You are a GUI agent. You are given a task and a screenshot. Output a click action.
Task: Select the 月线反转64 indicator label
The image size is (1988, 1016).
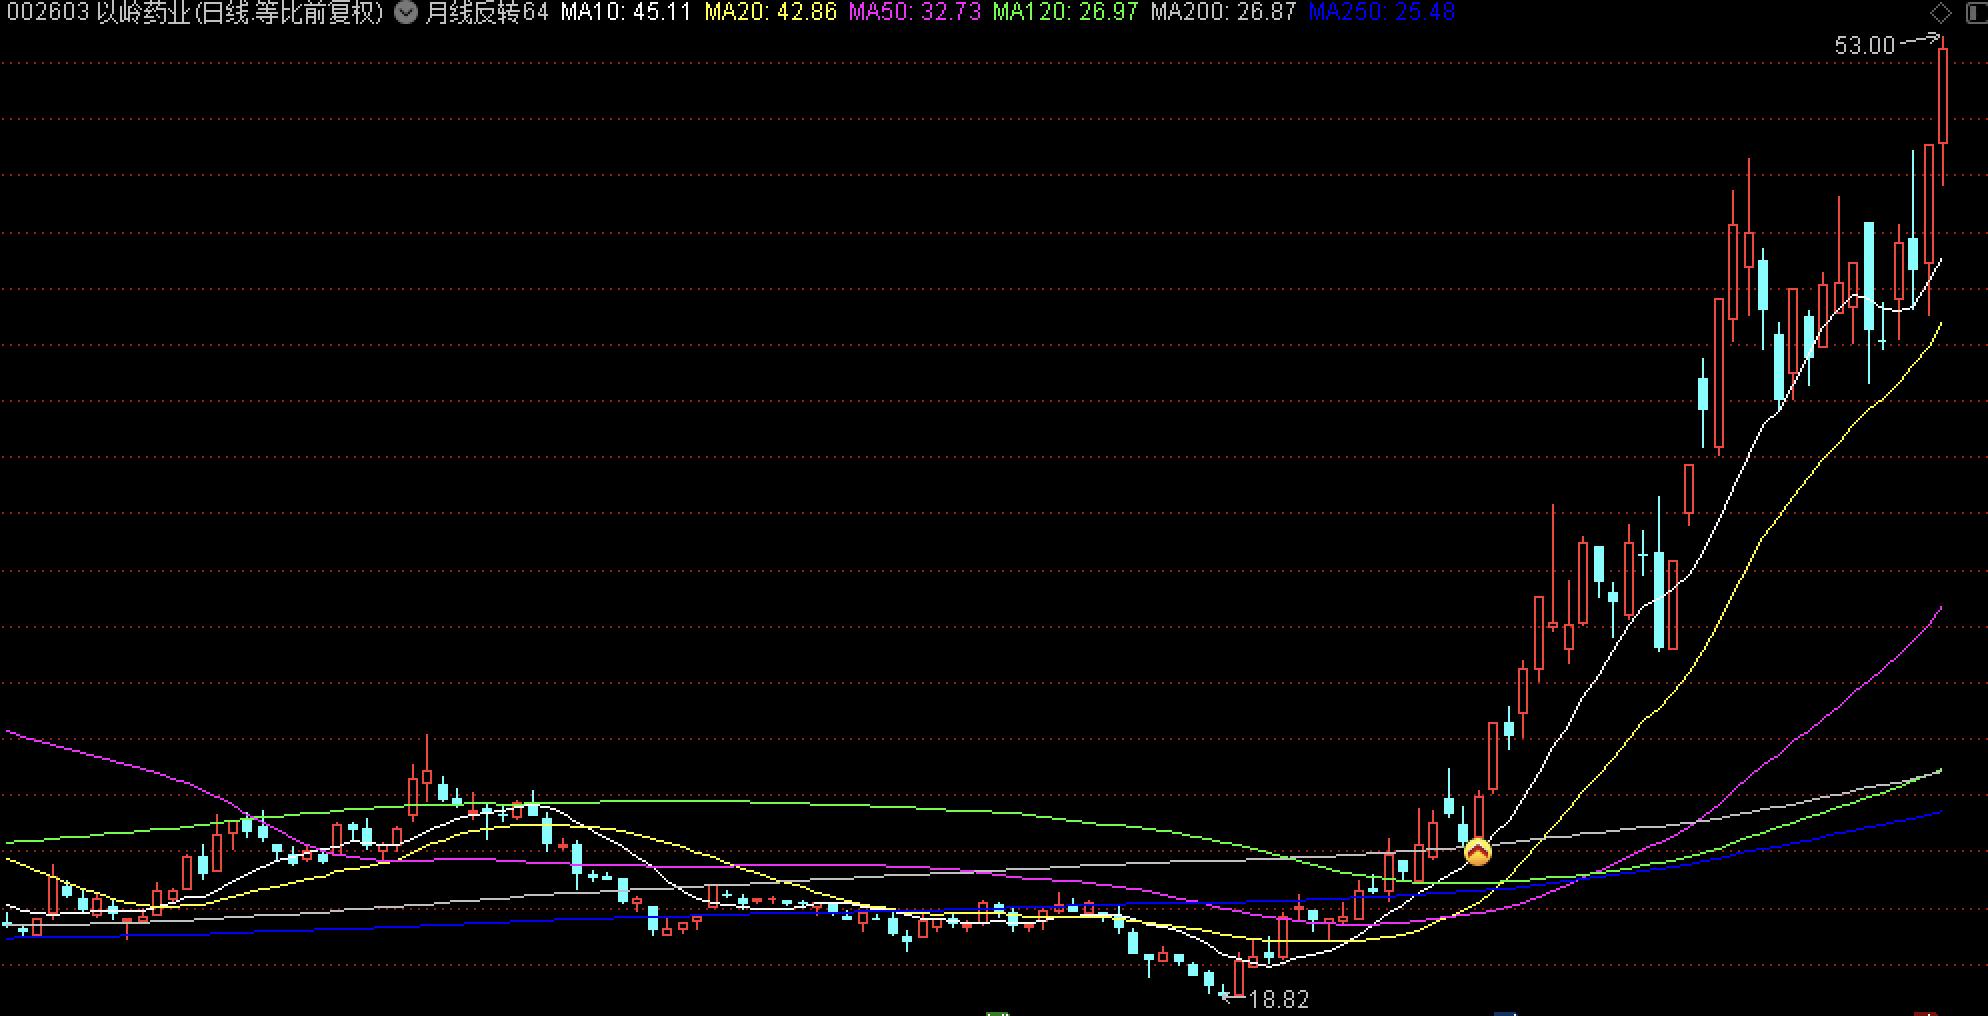click(x=486, y=12)
